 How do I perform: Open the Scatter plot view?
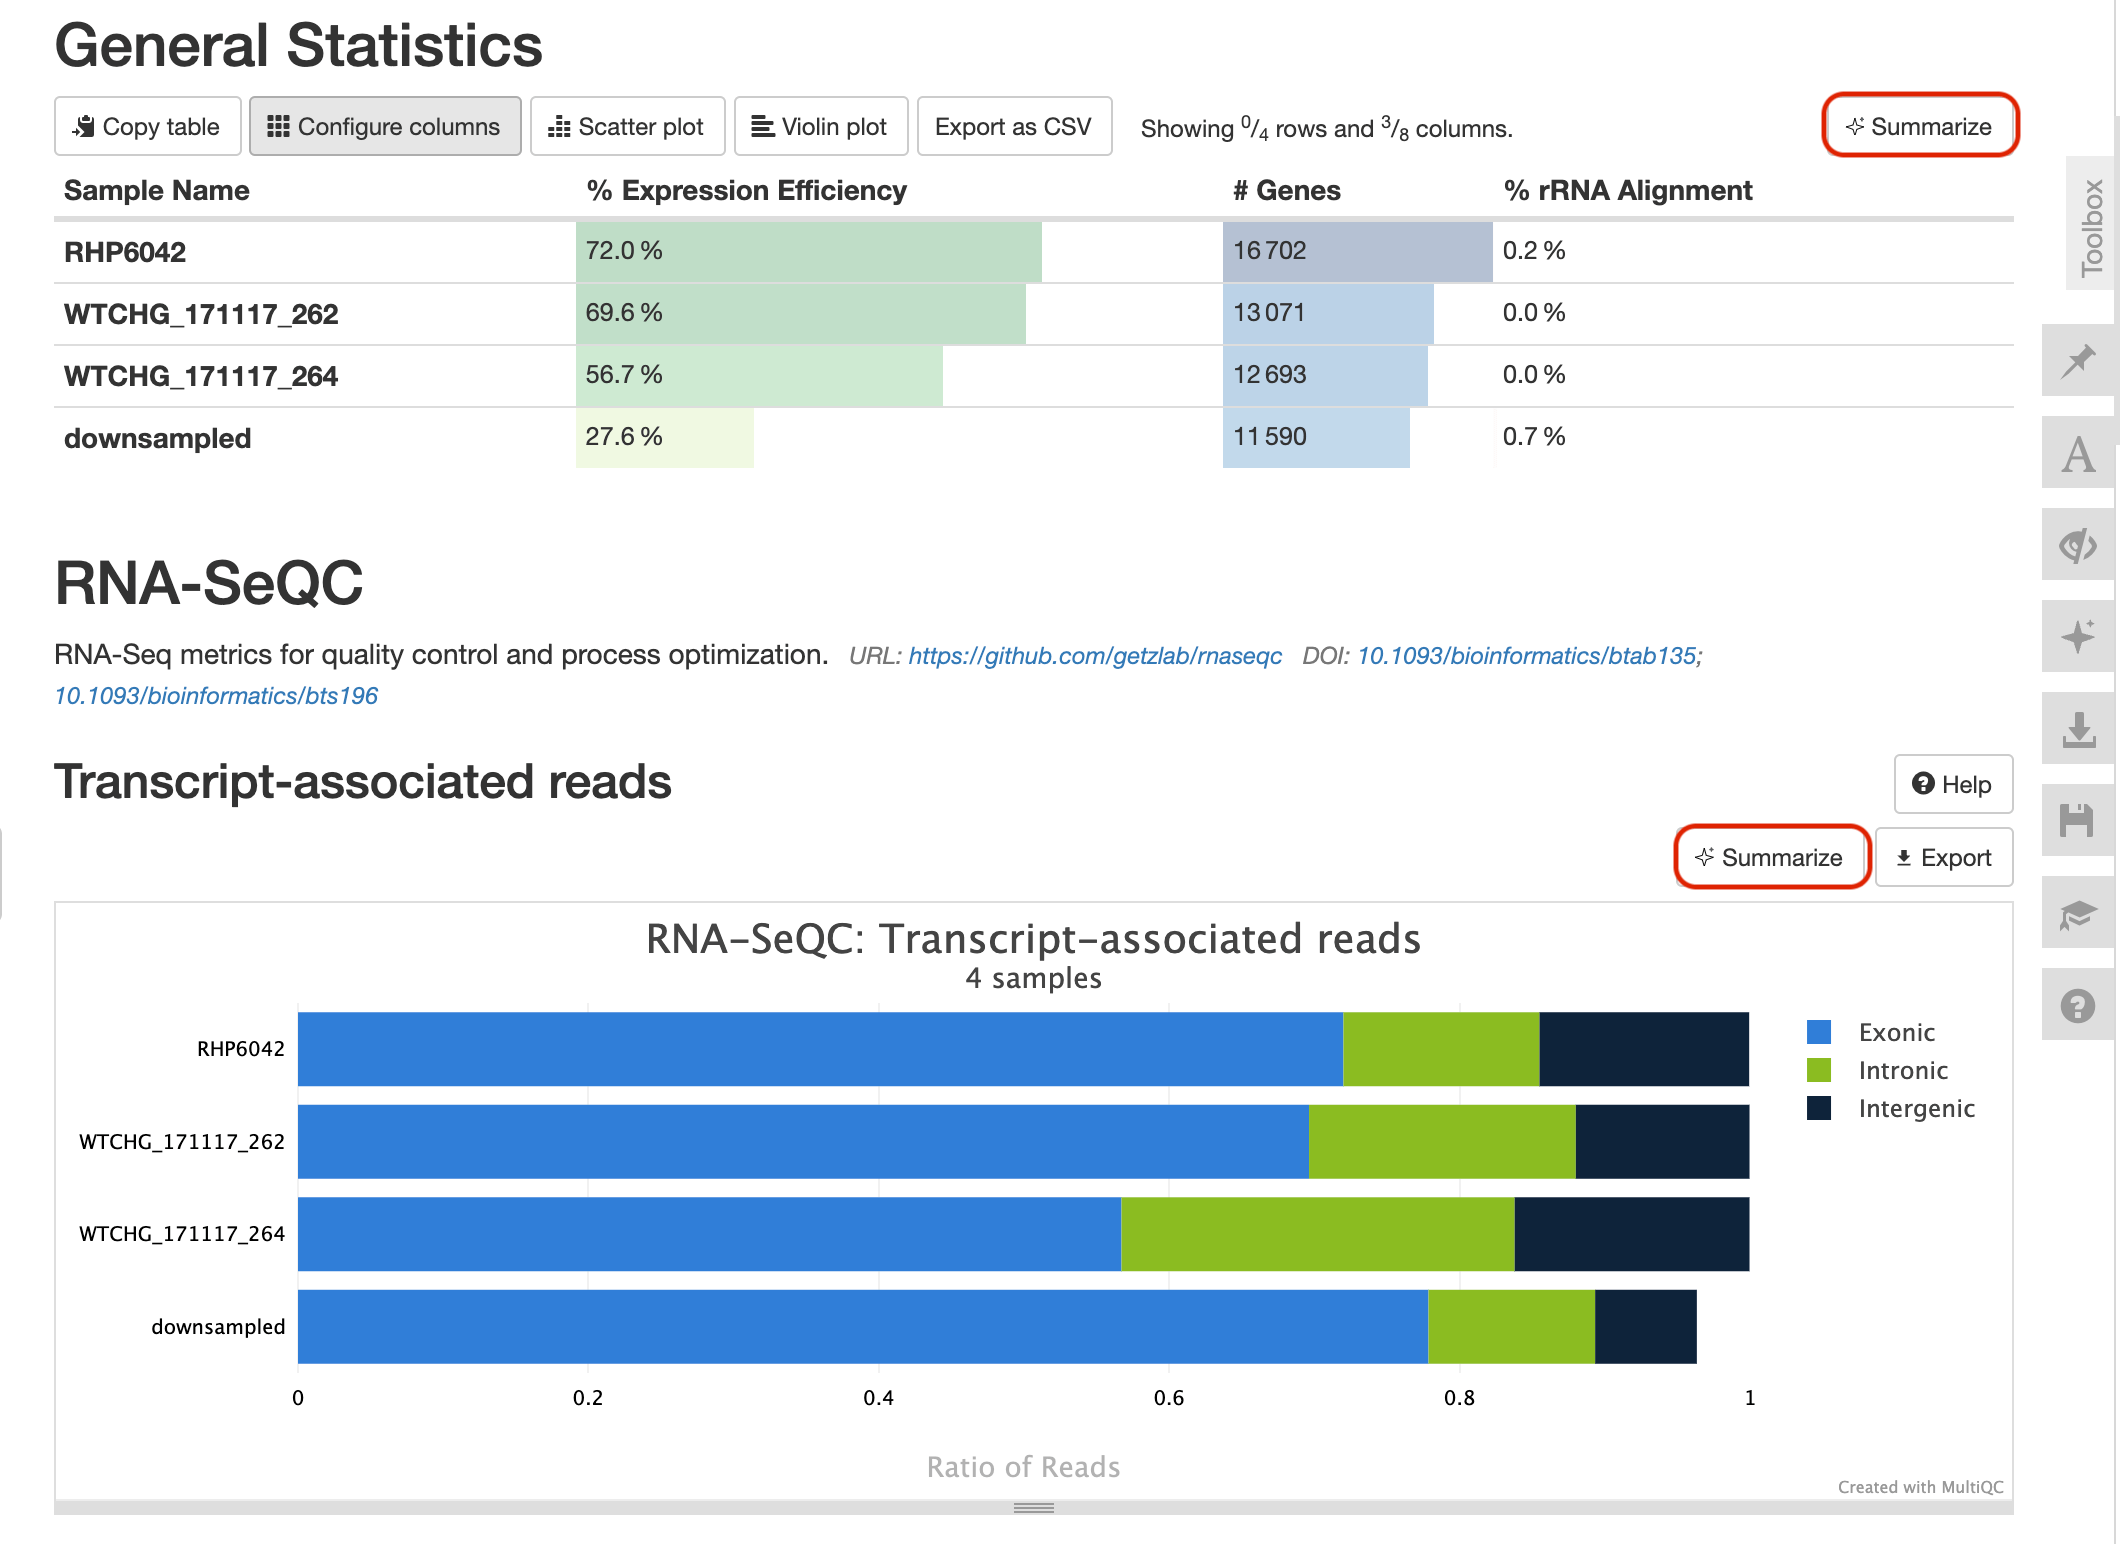coord(627,126)
